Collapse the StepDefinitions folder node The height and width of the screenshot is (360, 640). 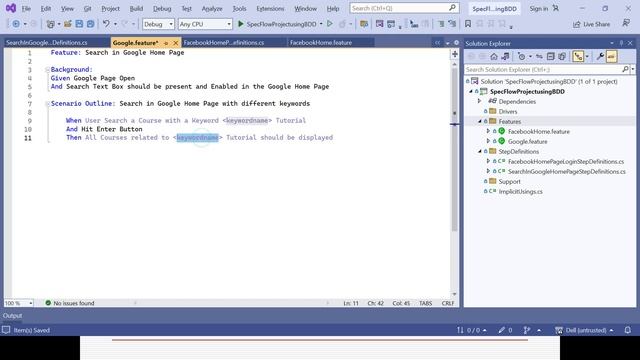480,151
